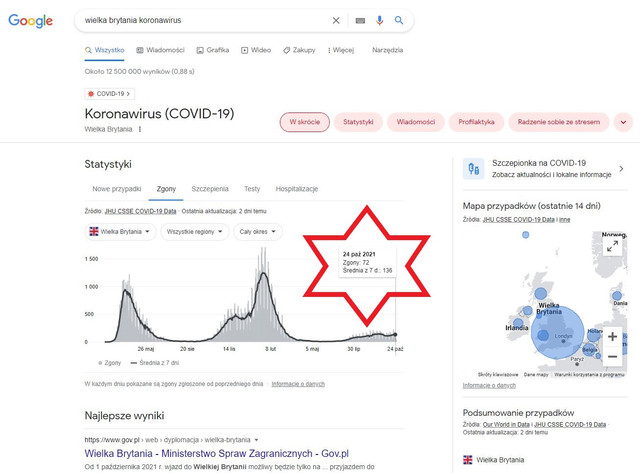Open Our World in Data source link
Viewport: 640px width, 473px height.
(x=506, y=424)
